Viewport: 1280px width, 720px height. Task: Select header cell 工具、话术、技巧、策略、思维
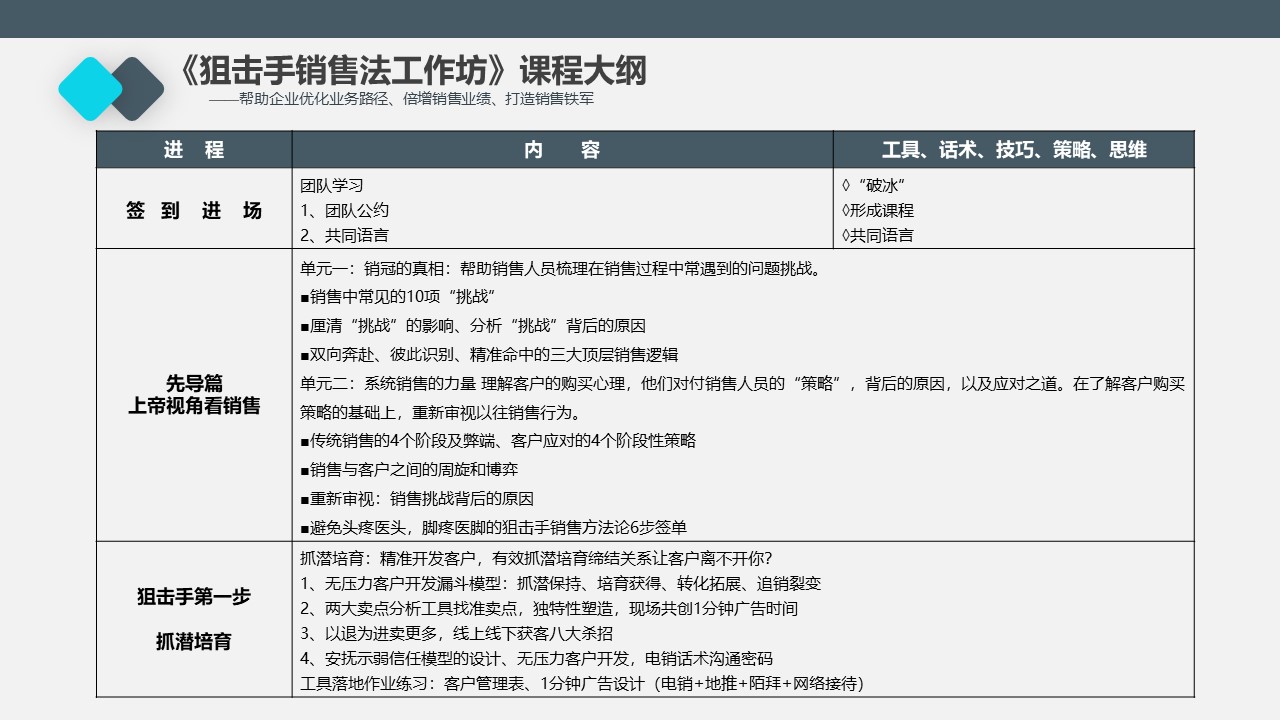1014,150
